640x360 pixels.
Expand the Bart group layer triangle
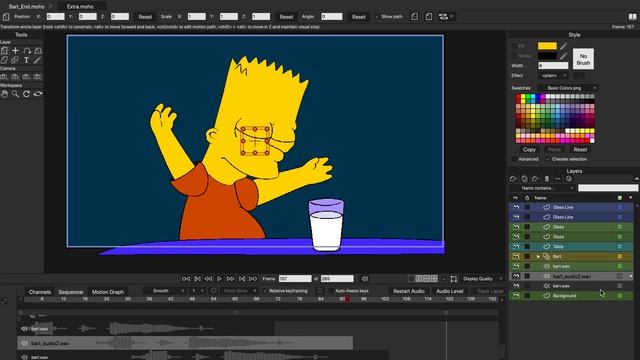538,256
